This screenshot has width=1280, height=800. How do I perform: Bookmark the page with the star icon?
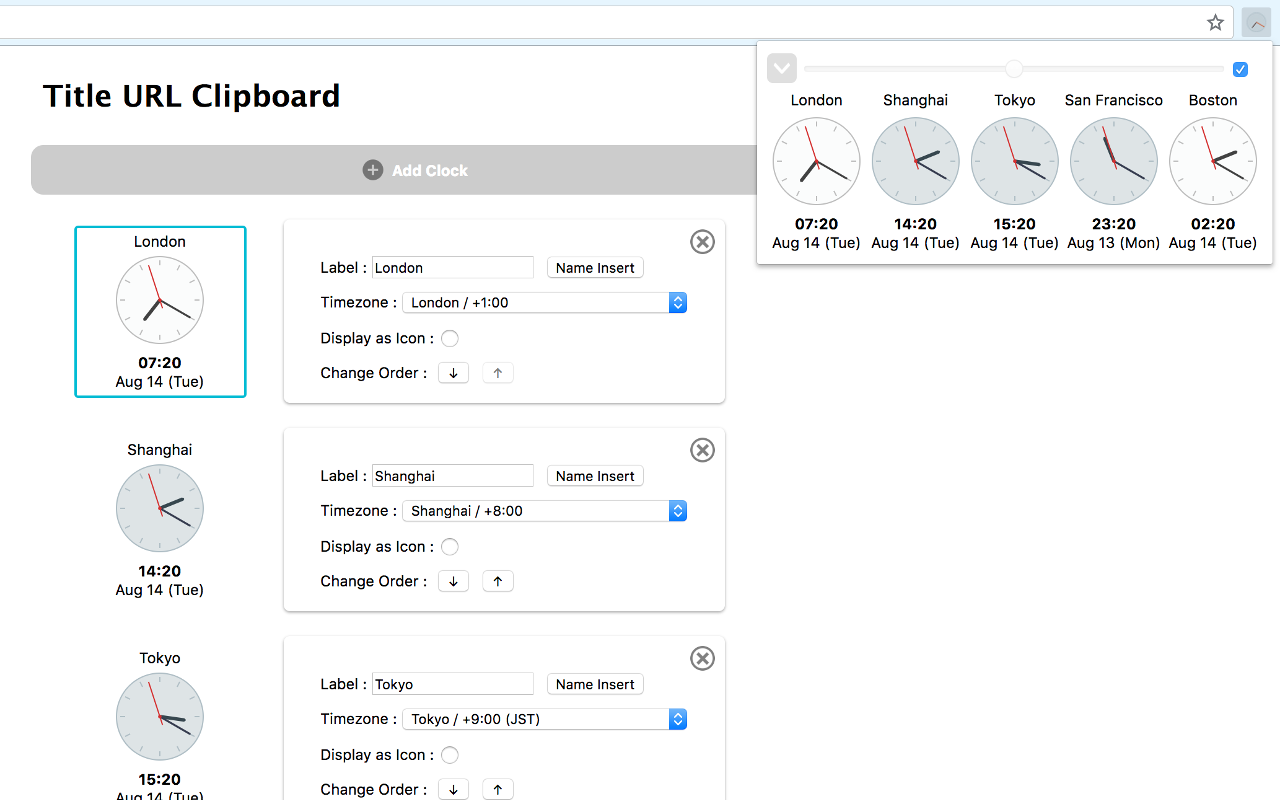(1215, 22)
